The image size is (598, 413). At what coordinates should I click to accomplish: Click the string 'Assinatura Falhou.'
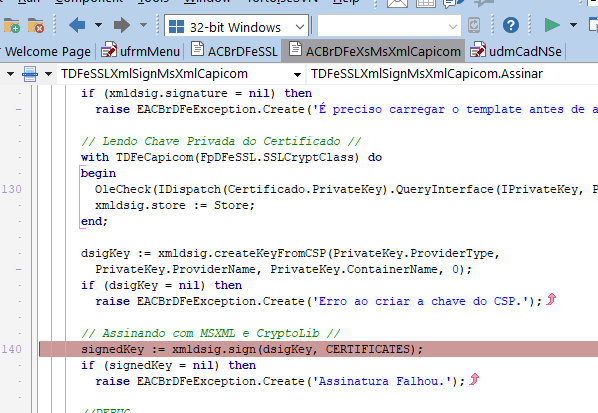(x=382, y=381)
